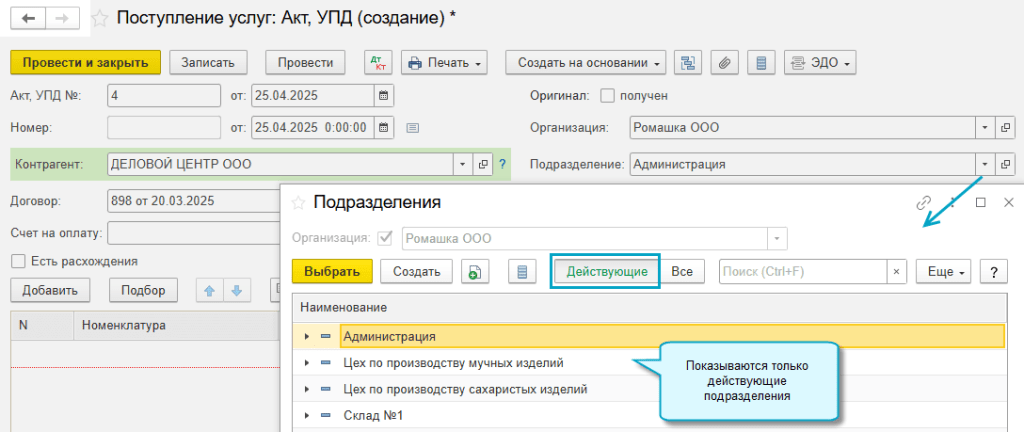Screen dimensions: 1024x432
Task: Expand the Организация dropdown arrow
Action: click(984, 128)
